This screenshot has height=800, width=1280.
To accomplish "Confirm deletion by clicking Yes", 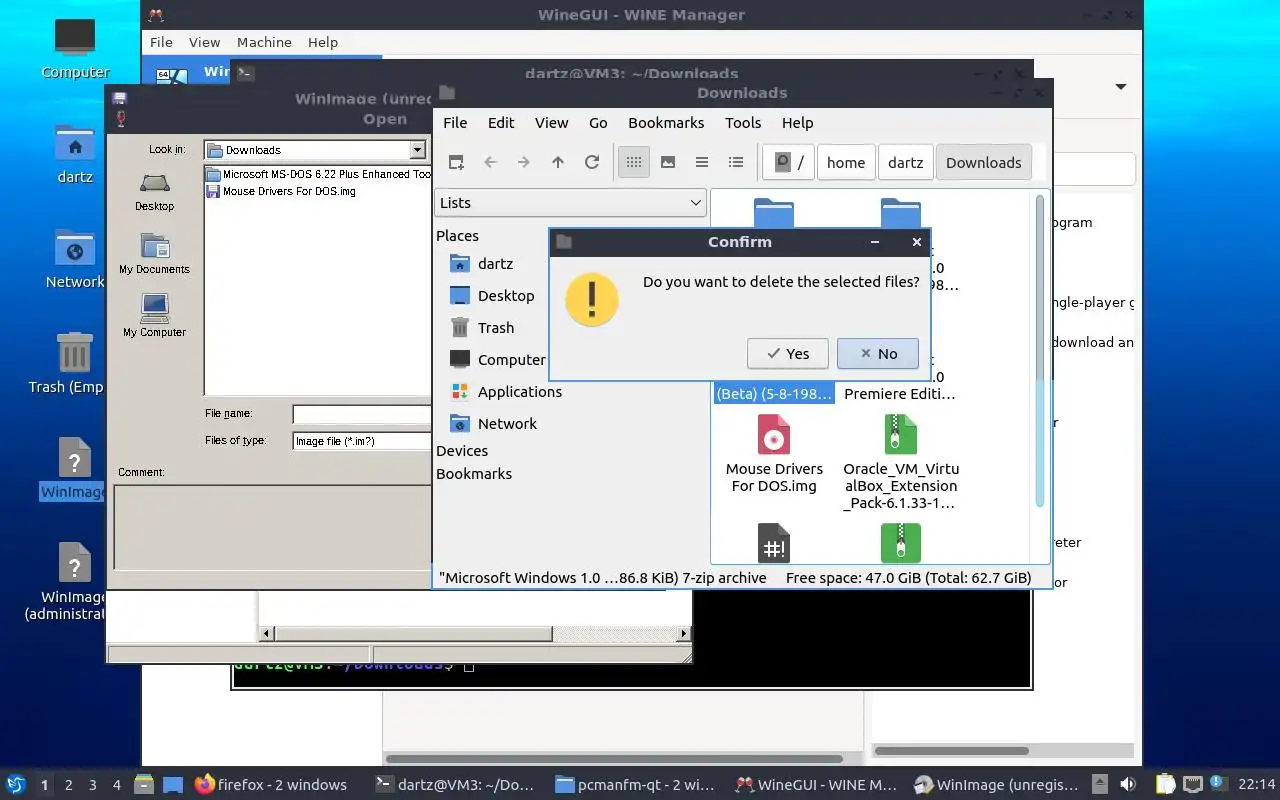I will (x=788, y=353).
